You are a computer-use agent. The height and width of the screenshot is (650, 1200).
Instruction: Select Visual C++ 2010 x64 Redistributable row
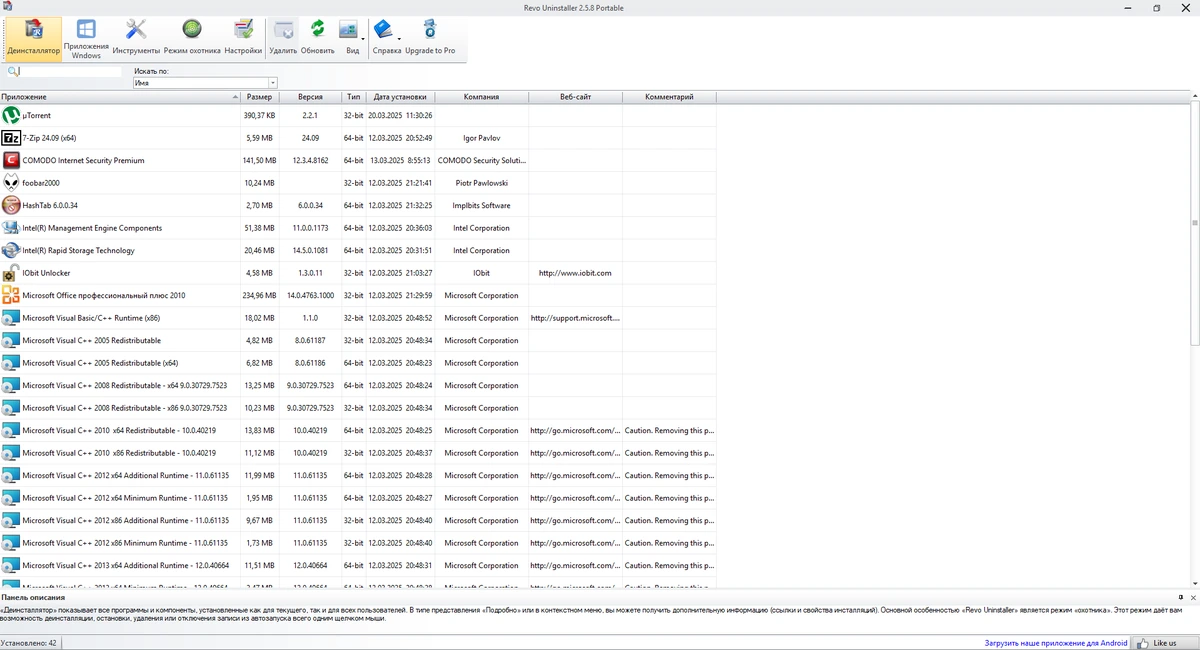358,431
